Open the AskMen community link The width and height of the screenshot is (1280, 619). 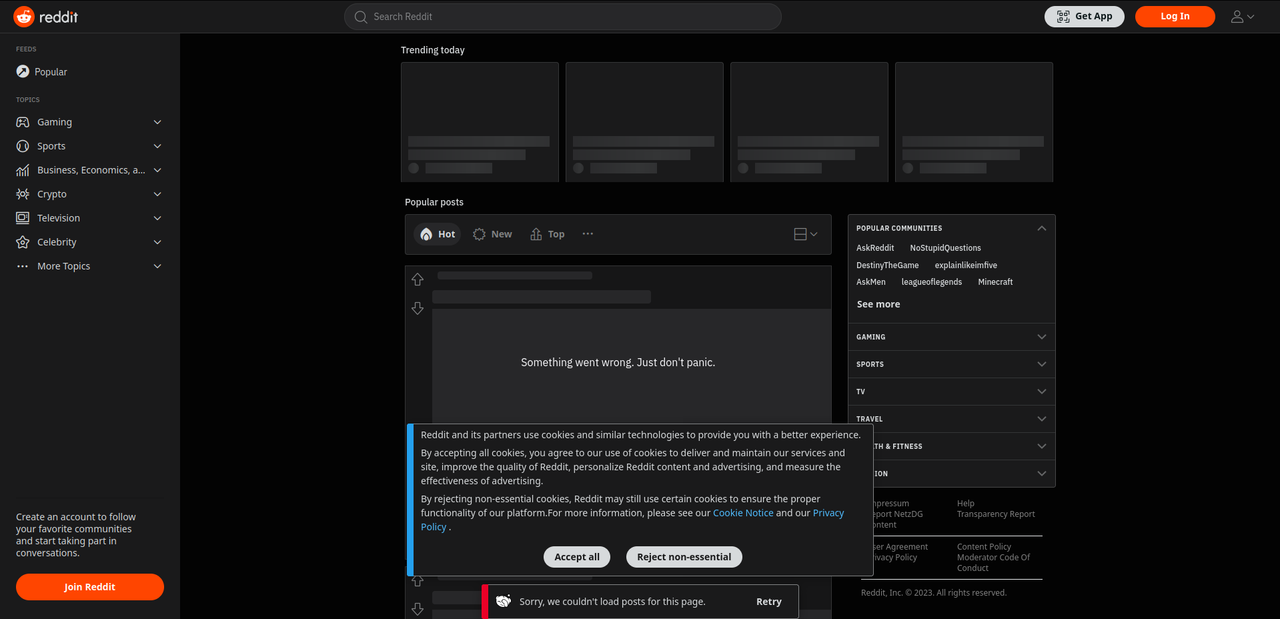point(871,282)
